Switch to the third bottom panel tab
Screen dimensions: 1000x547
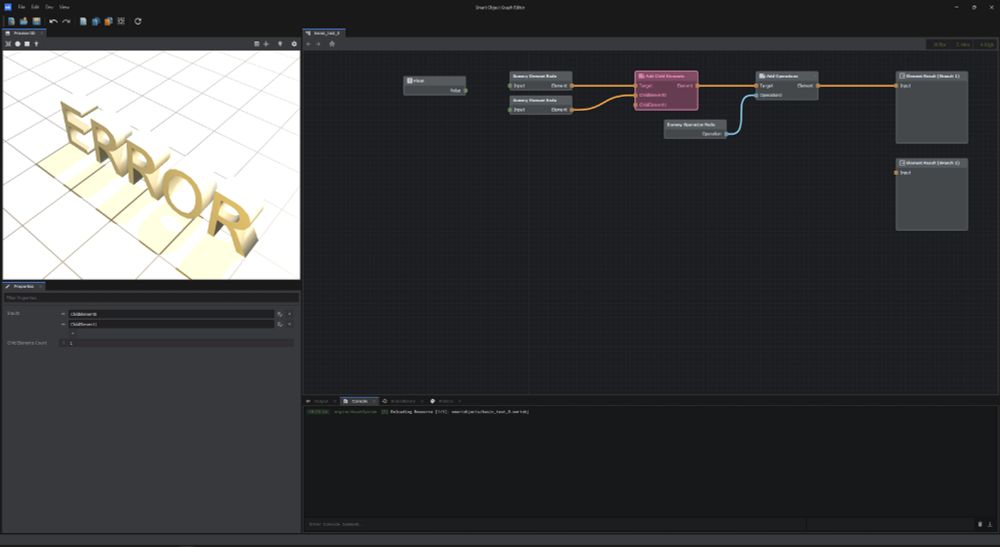tap(402, 401)
